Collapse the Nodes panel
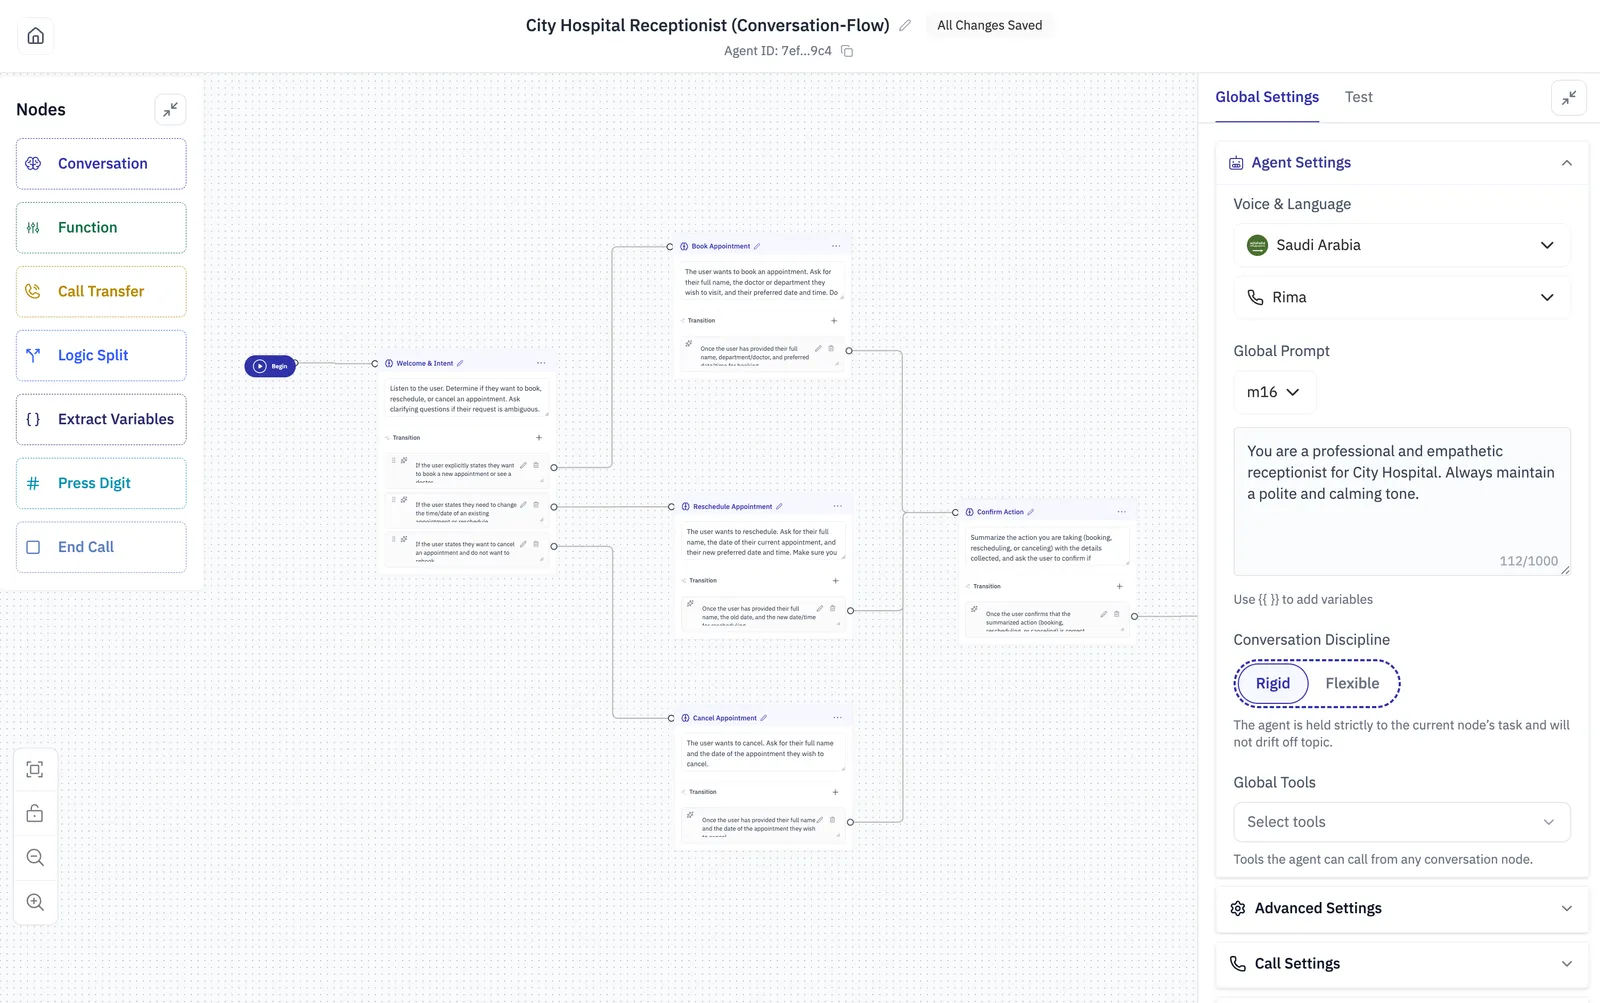Image resolution: width=1600 pixels, height=1003 pixels. (x=171, y=109)
